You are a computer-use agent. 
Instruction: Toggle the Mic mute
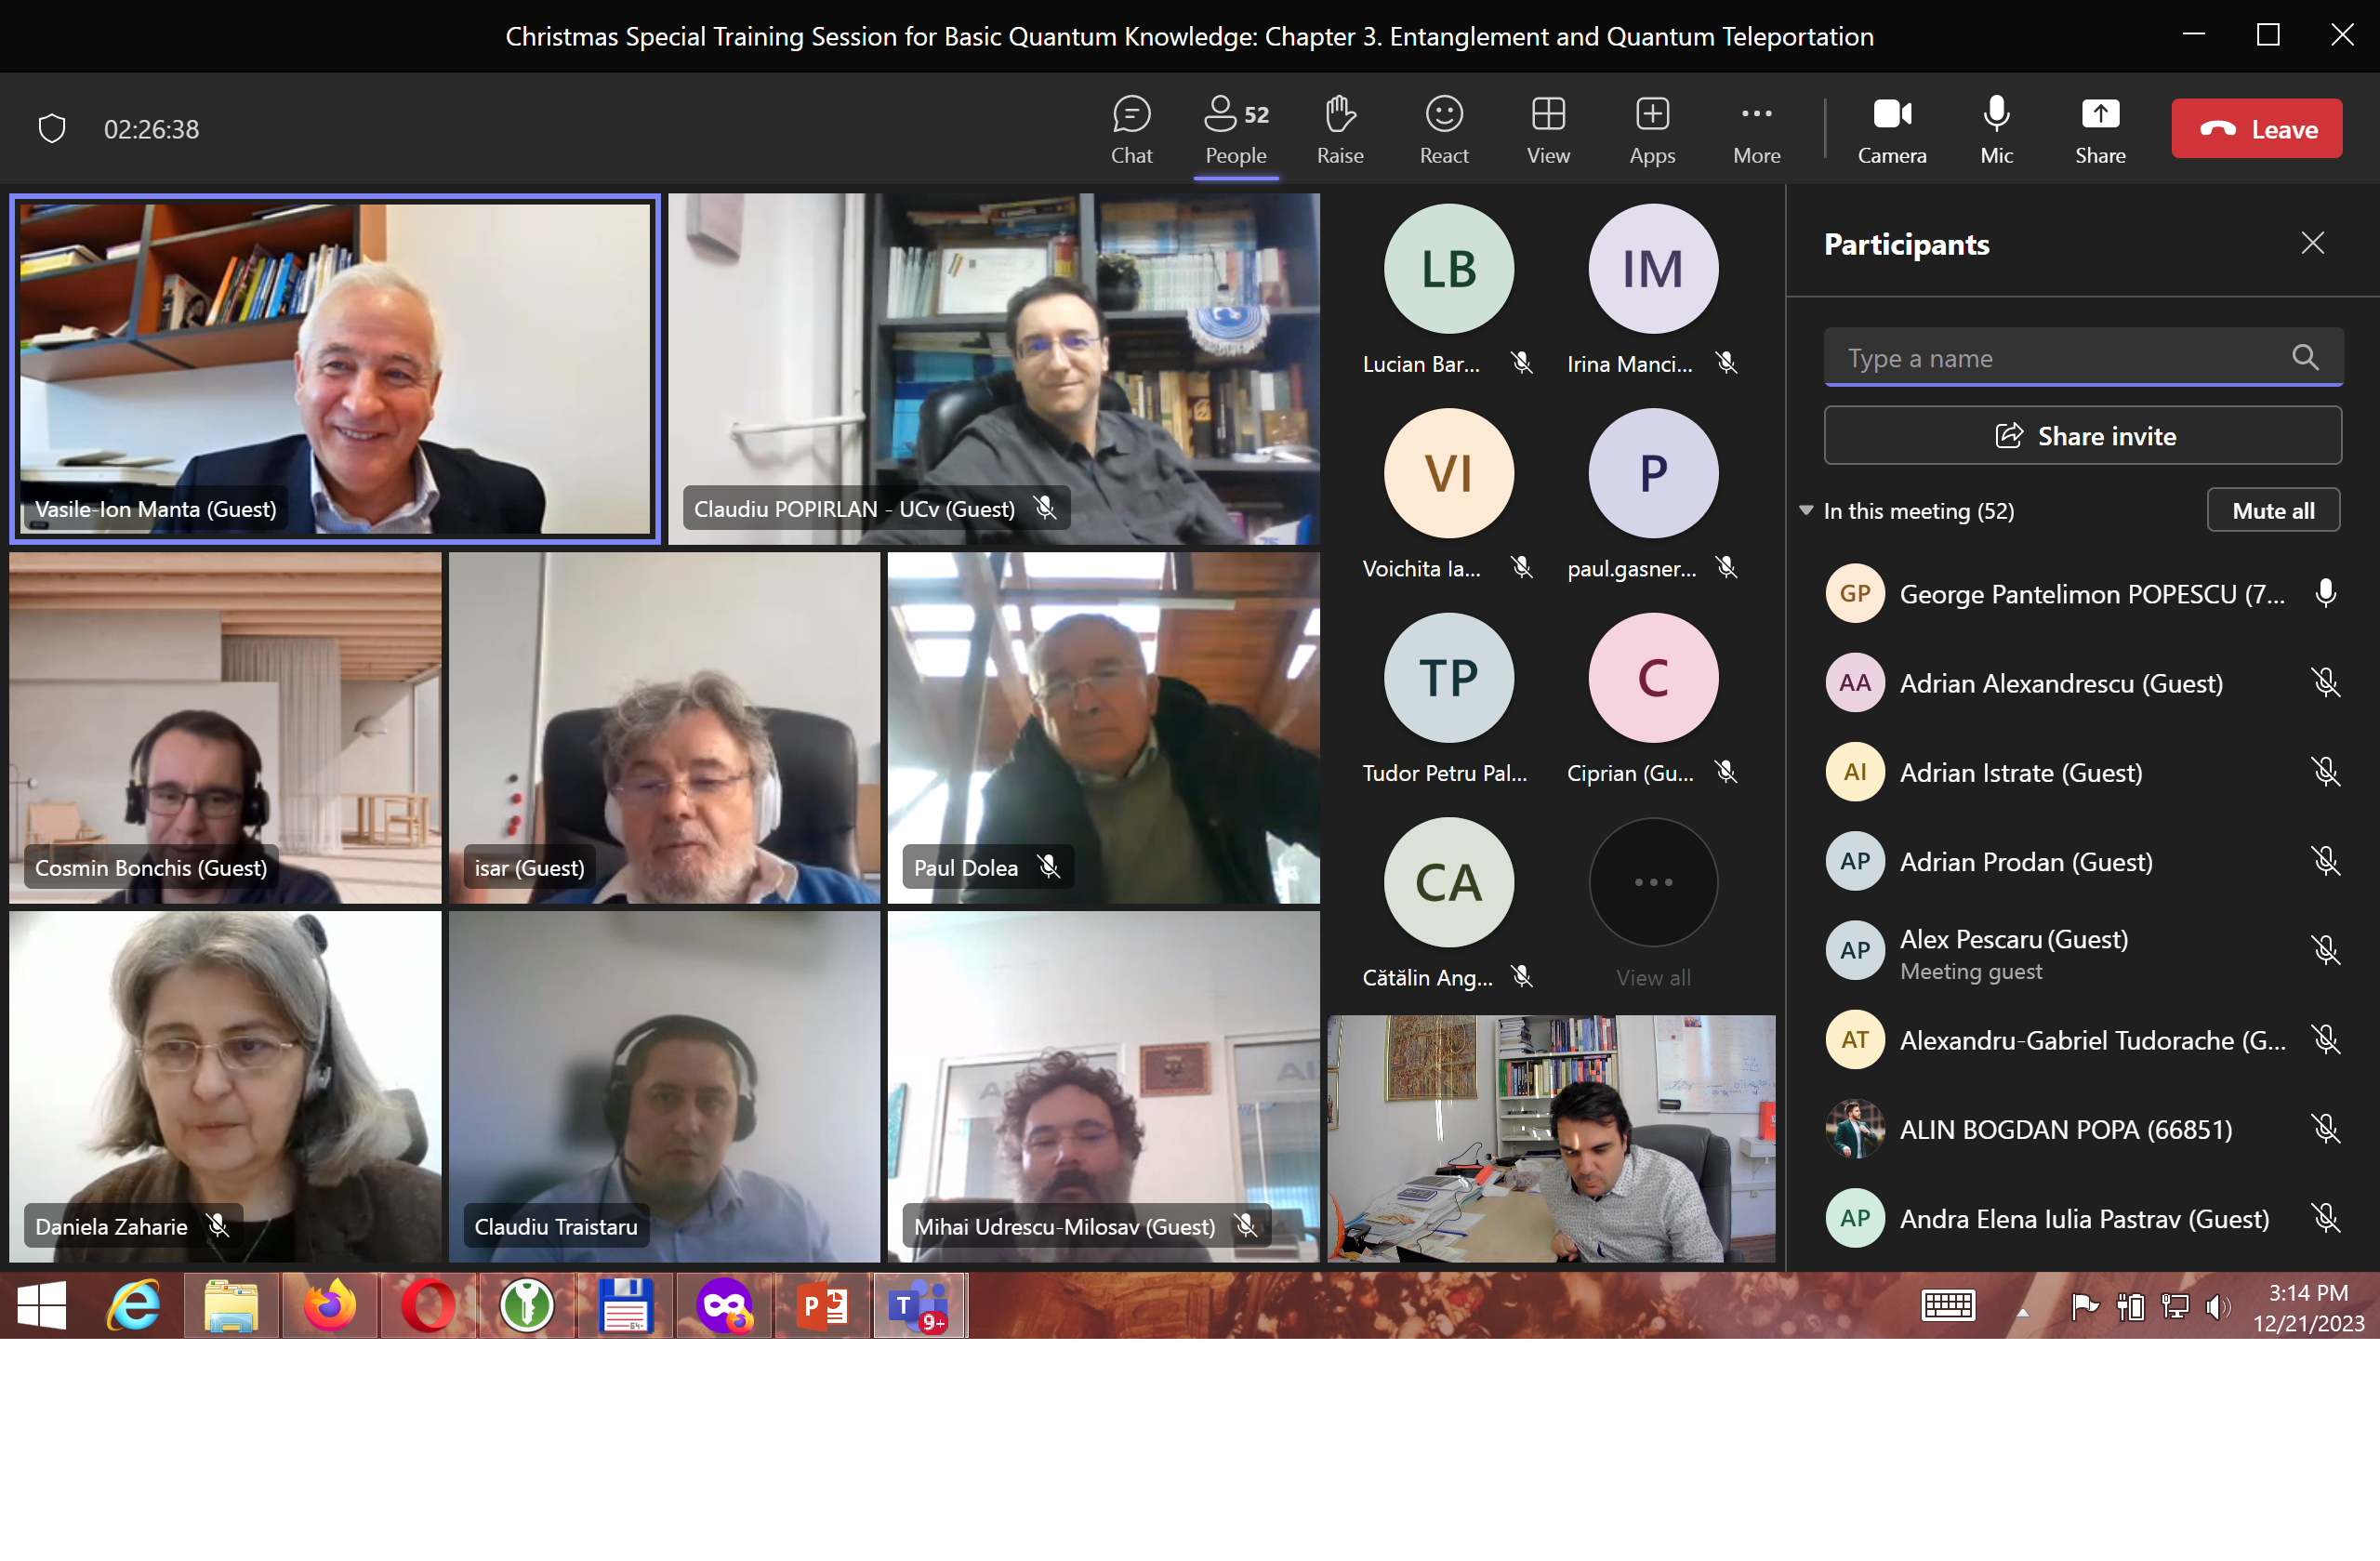click(x=1996, y=130)
